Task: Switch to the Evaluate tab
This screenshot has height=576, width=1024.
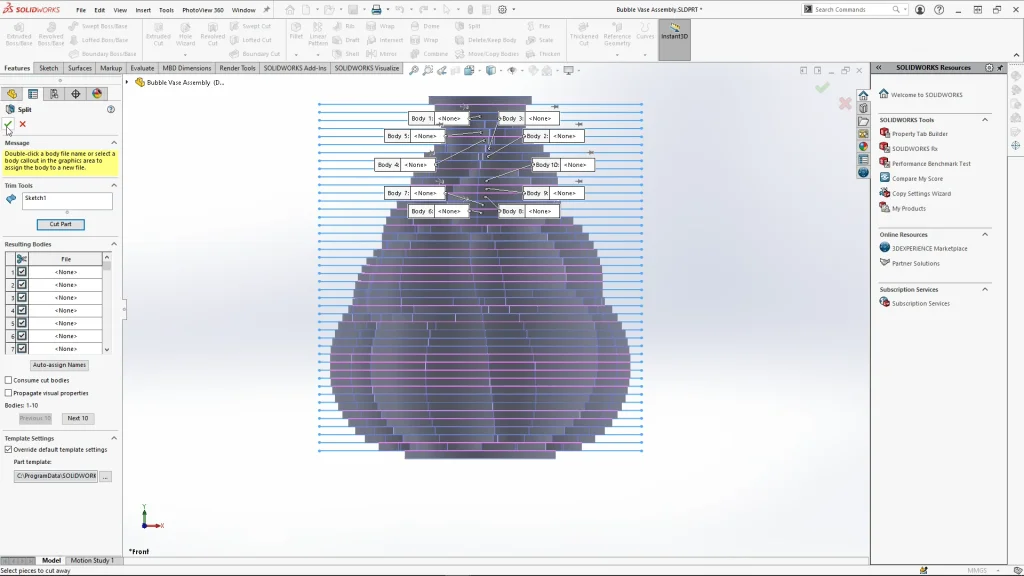Action: [x=142, y=68]
